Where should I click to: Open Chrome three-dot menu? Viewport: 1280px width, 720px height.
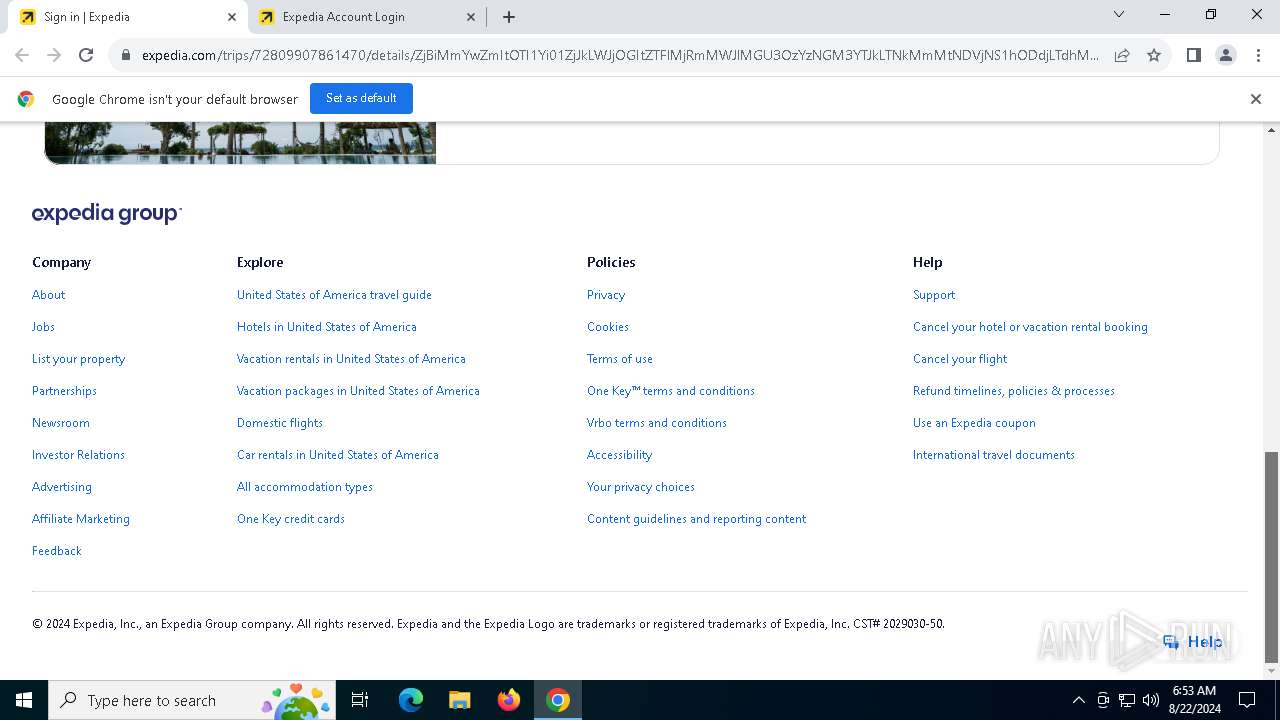pyautogui.click(x=1258, y=55)
